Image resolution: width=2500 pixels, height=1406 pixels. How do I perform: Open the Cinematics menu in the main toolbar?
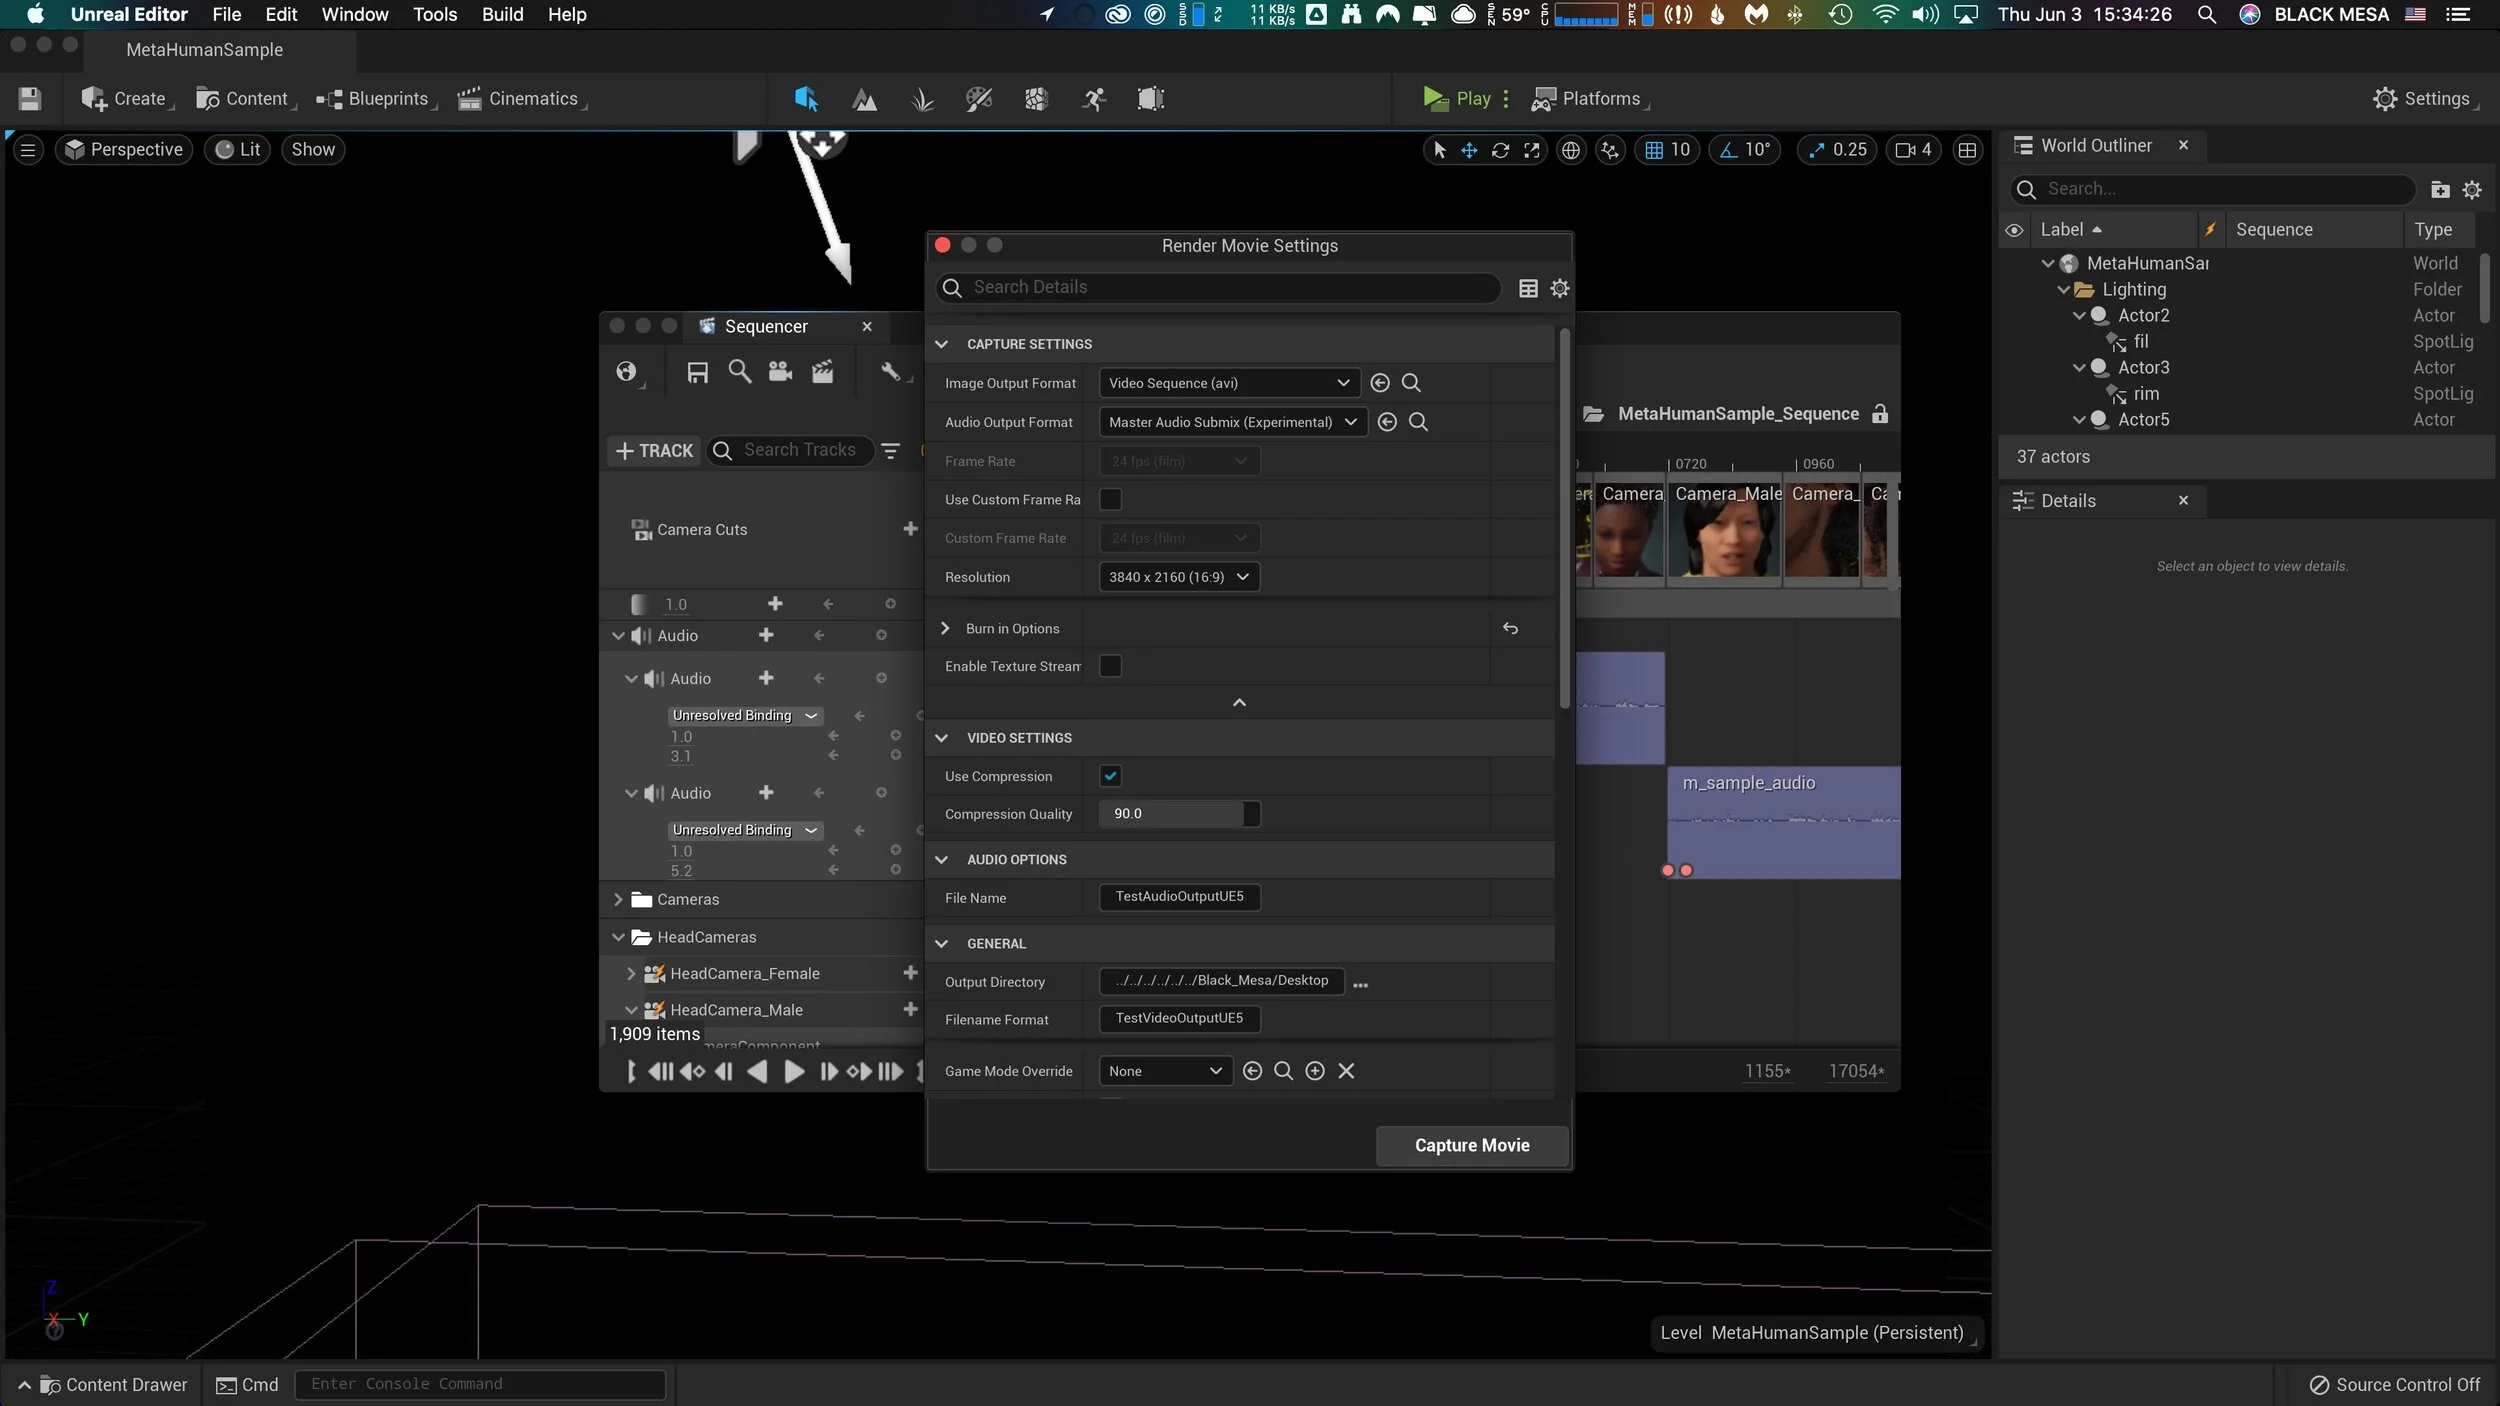coord(520,98)
